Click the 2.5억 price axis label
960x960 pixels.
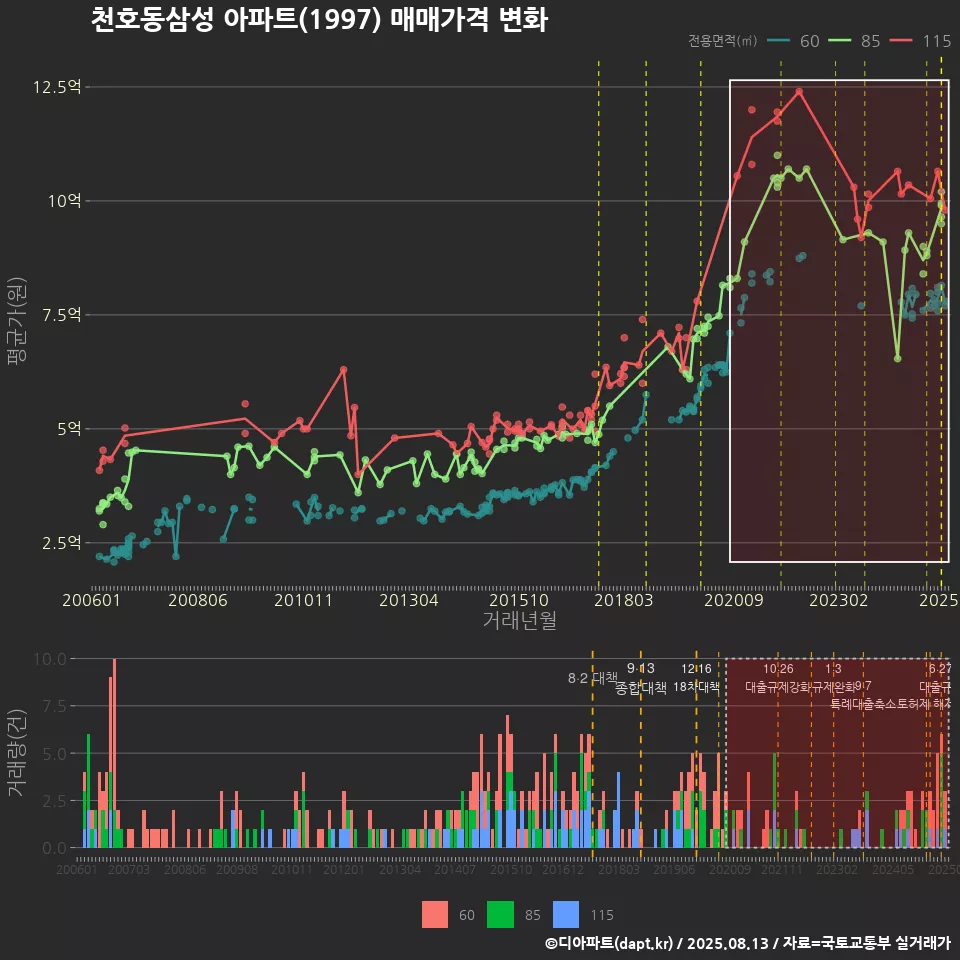(x=62, y=542)
